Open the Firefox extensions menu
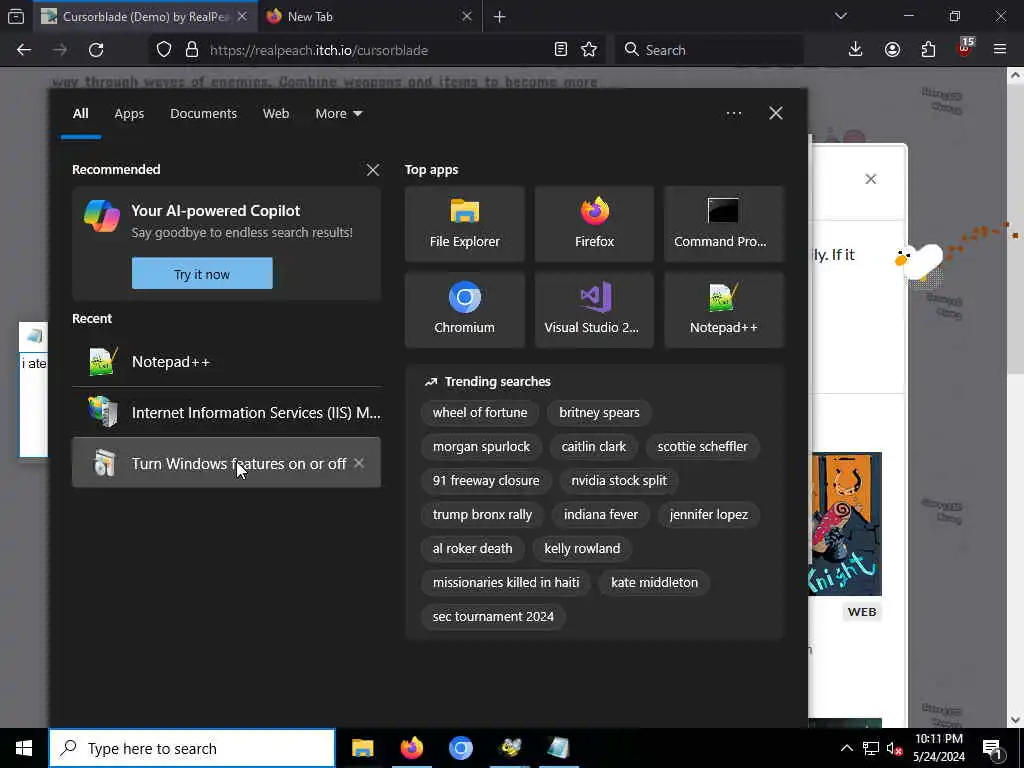 pos(928,50)
